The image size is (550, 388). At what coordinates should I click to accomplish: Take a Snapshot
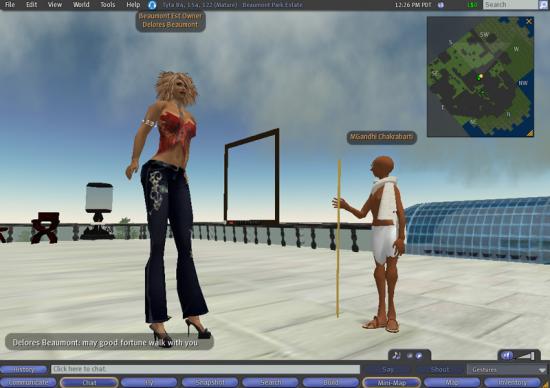[x=210, y=382]
